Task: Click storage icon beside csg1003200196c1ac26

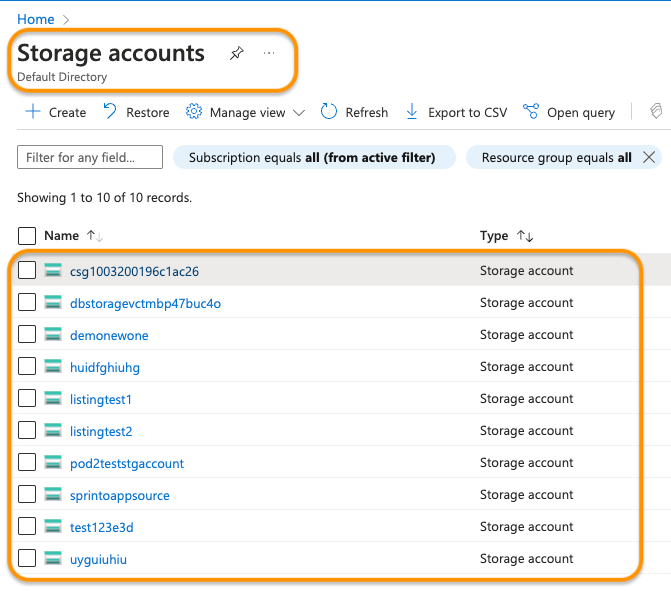Action: coord(53,270)
